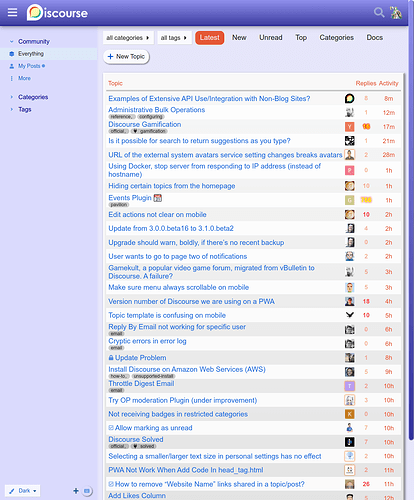Click the reference tag under Administrative Bulk Operations
Image resolution: width=414 pixels, height=500 pixels.
(122, 117)
